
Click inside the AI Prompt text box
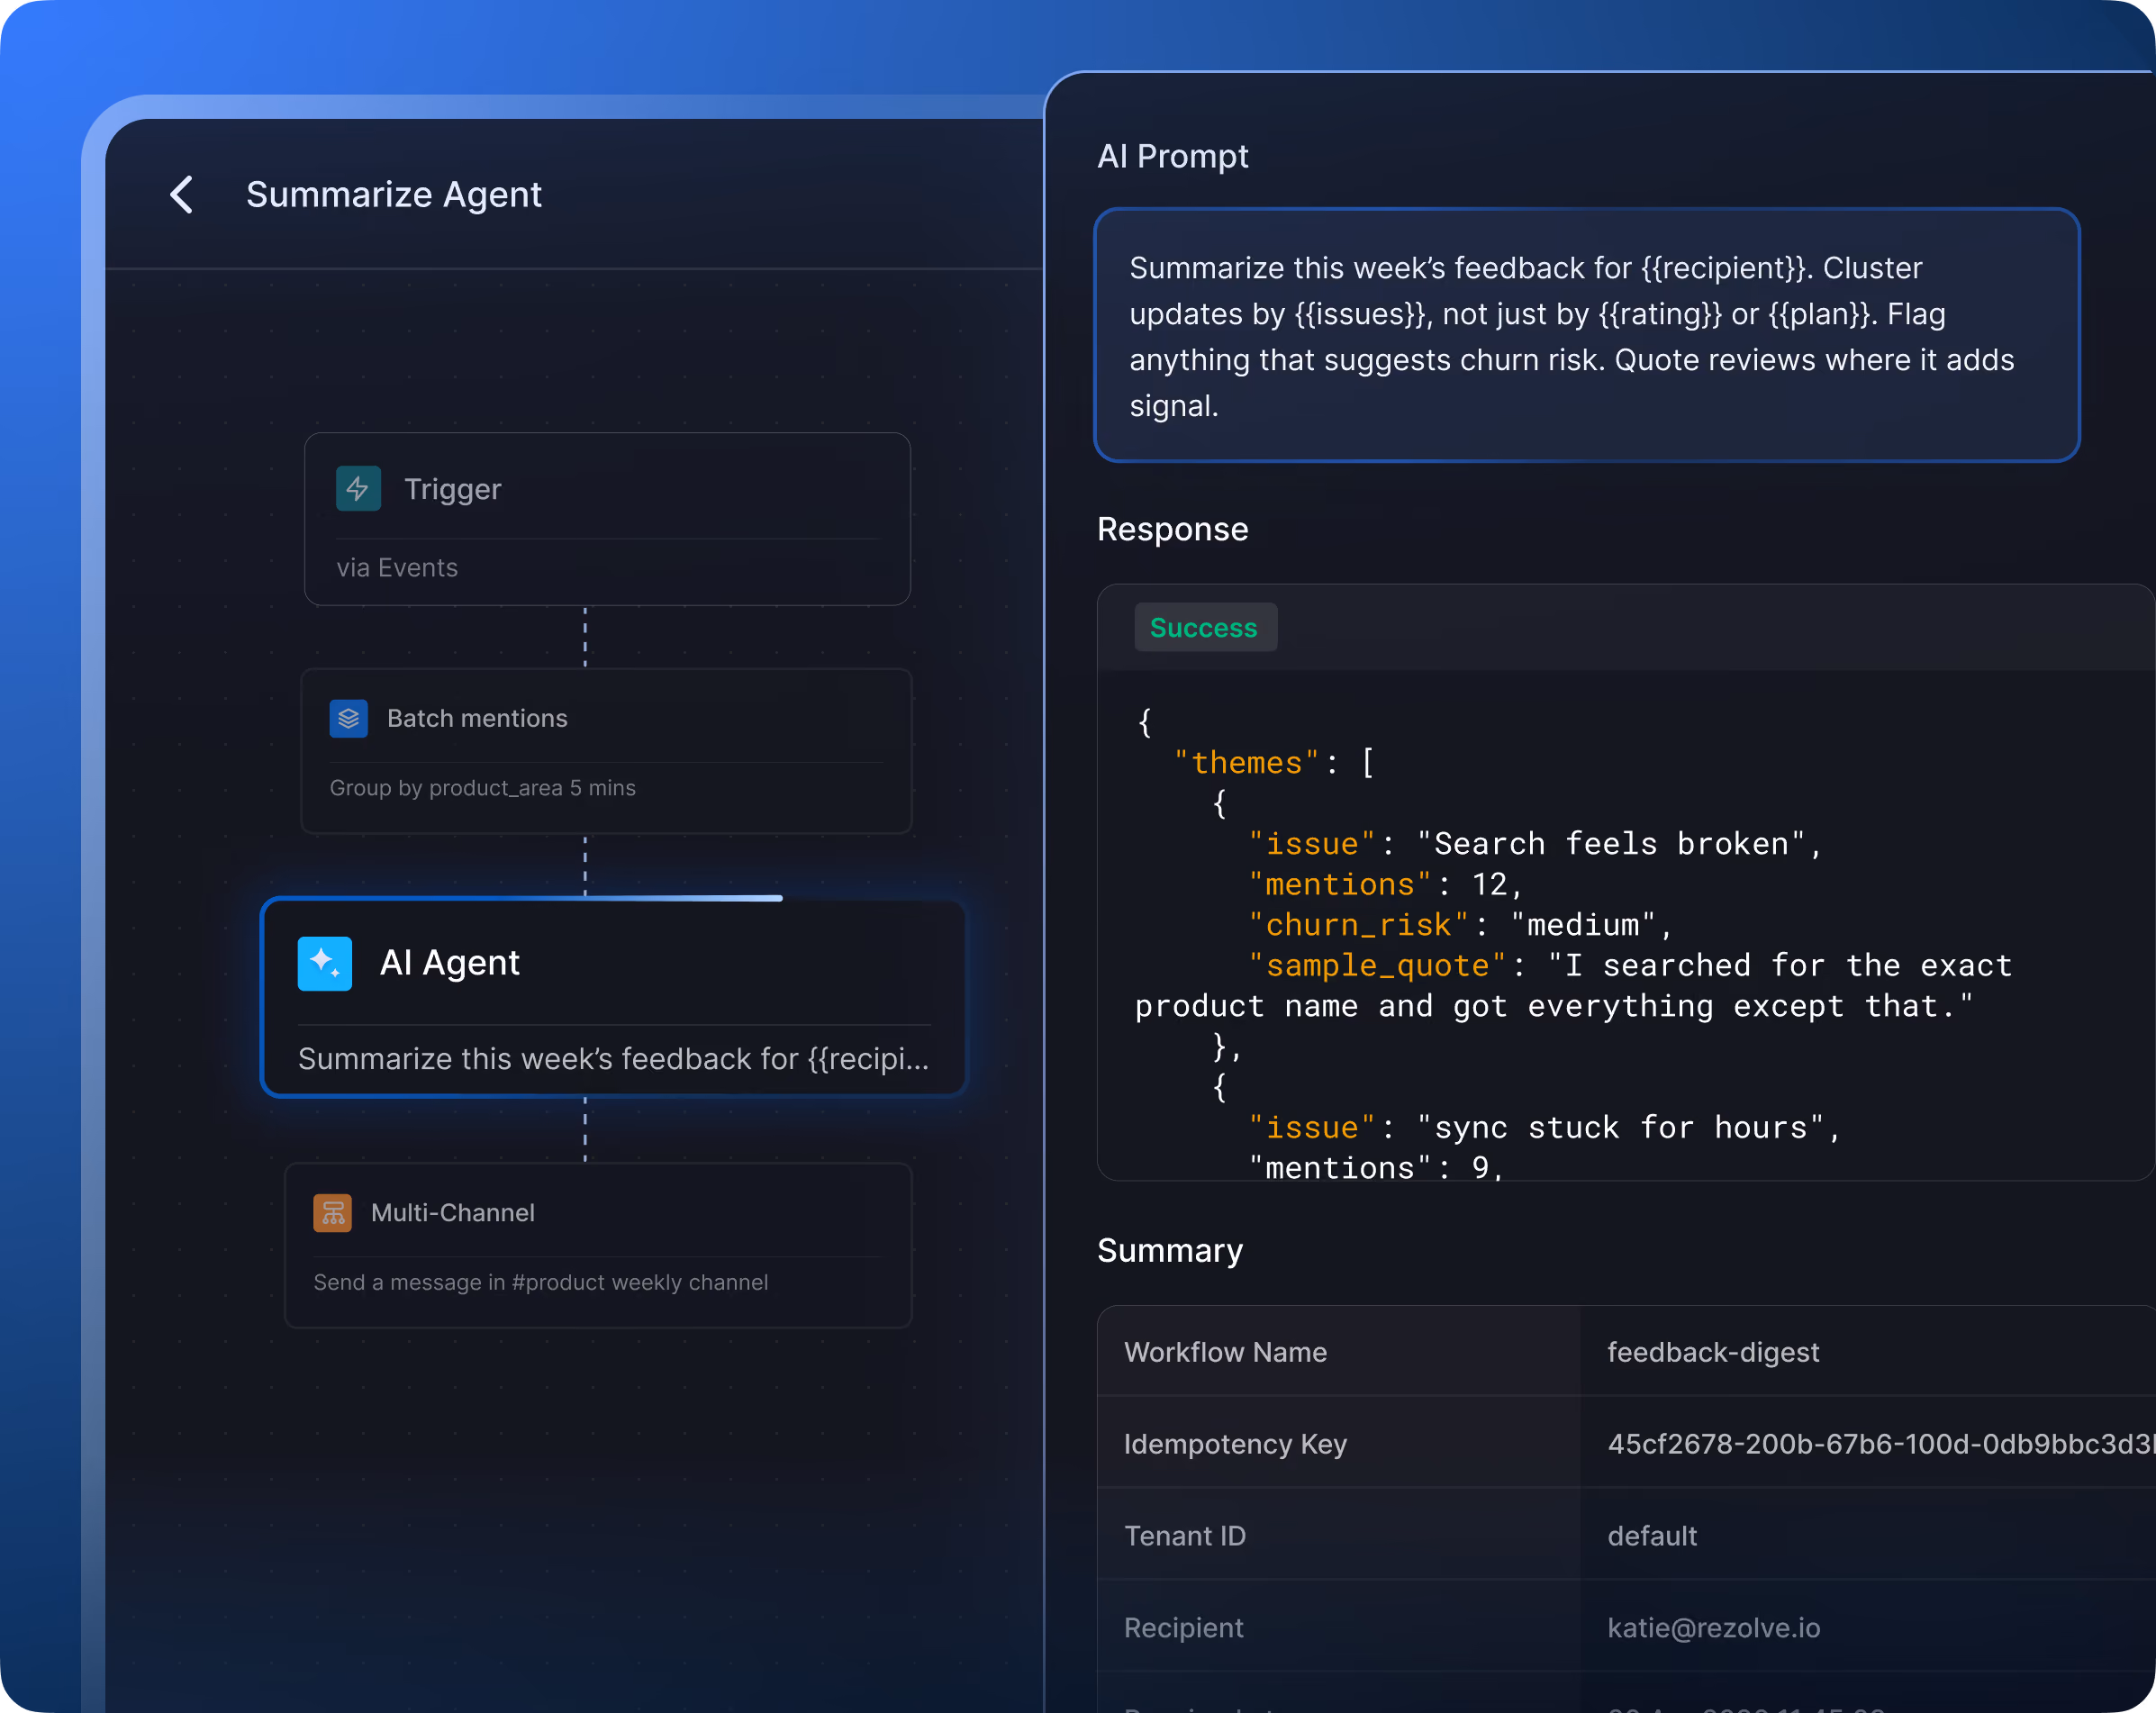tap(1587, 335)
